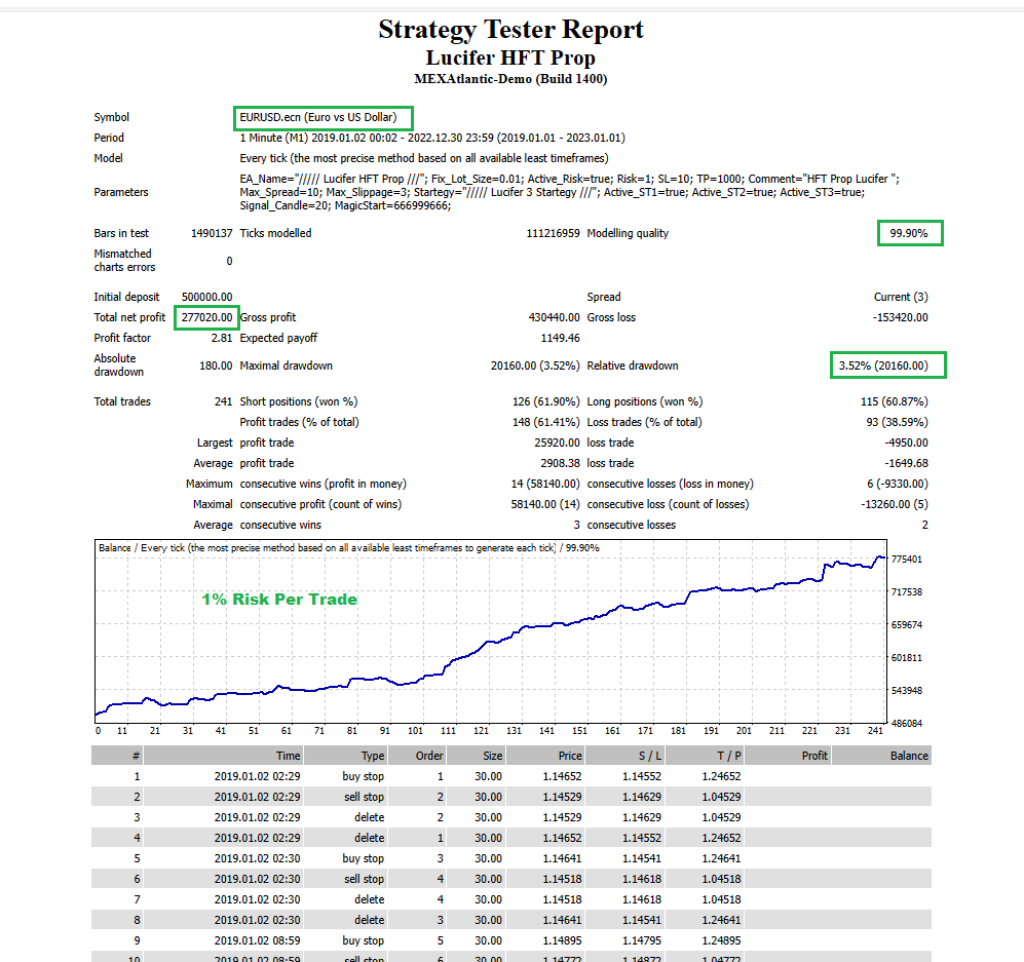Screen dimensions: 1024x962
Task: Select the Lucifer HFT Prop heading
Action: (511, 58)
